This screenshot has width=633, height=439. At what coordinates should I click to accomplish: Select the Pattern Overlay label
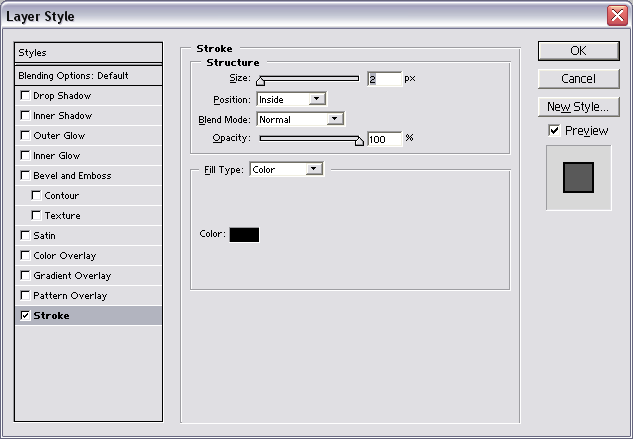pyautogui.click(x=70, y=296)
